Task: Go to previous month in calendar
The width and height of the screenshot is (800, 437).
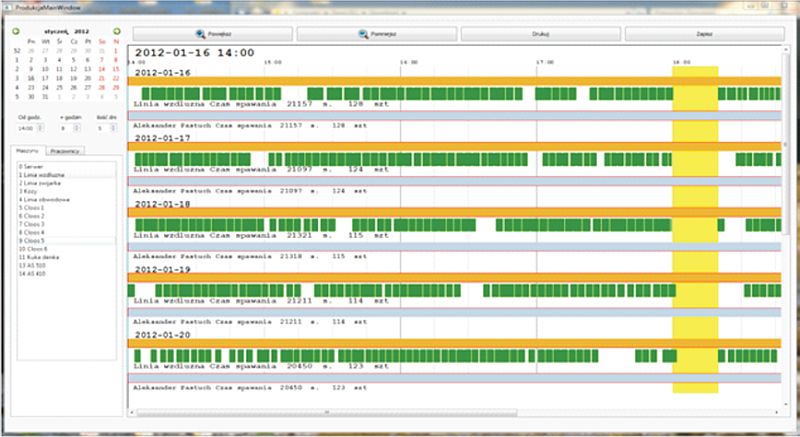Action: point(16,31)
